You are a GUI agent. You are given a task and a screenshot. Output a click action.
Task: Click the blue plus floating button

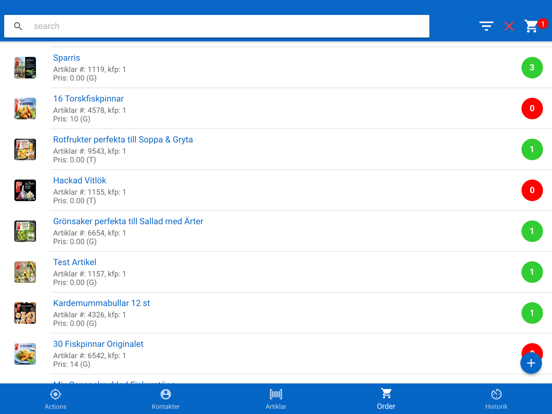(531, 363)
